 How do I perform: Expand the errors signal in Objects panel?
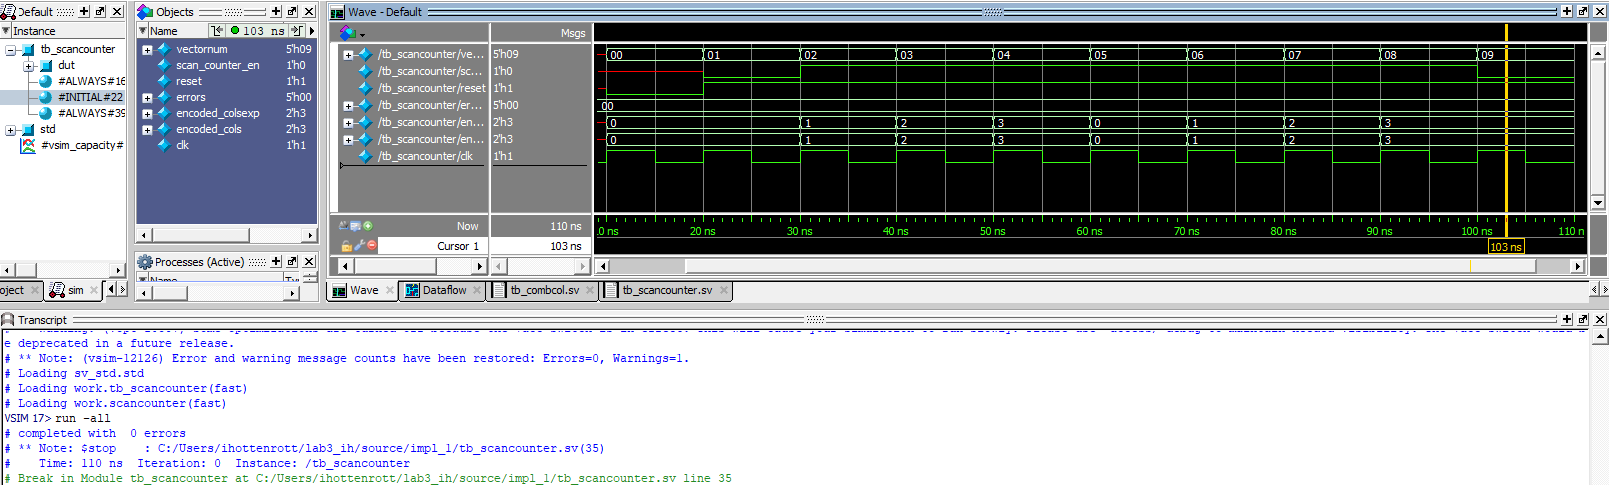(x=147, y=98)
